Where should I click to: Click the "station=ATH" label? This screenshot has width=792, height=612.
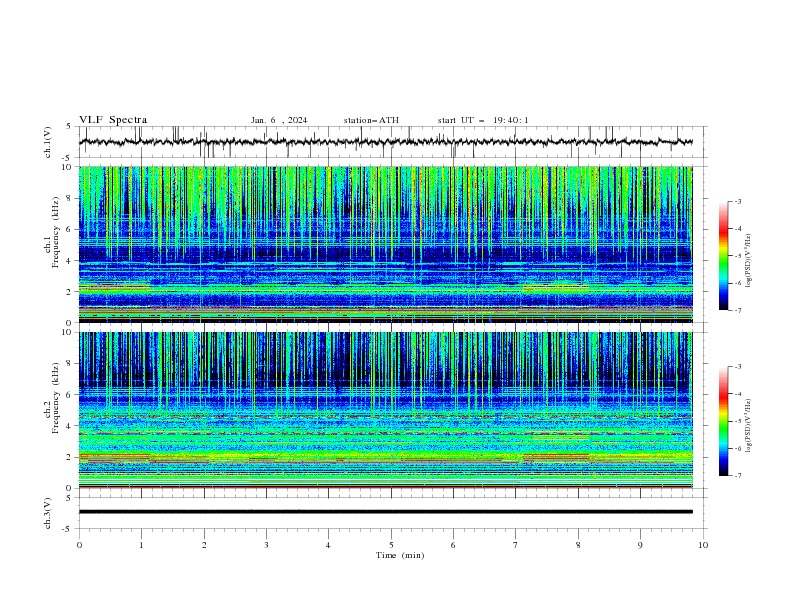tap(371, 120)
